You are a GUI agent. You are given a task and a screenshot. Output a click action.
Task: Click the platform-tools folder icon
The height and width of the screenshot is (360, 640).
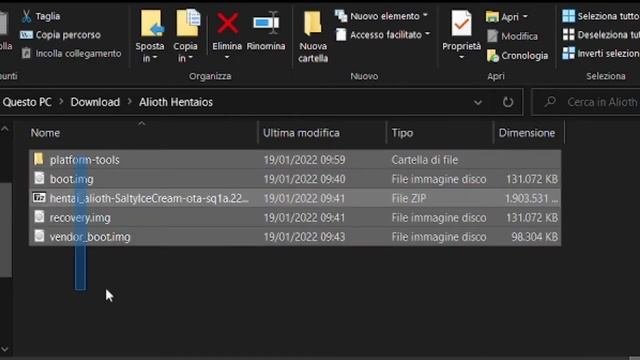(x=39, y=159)
